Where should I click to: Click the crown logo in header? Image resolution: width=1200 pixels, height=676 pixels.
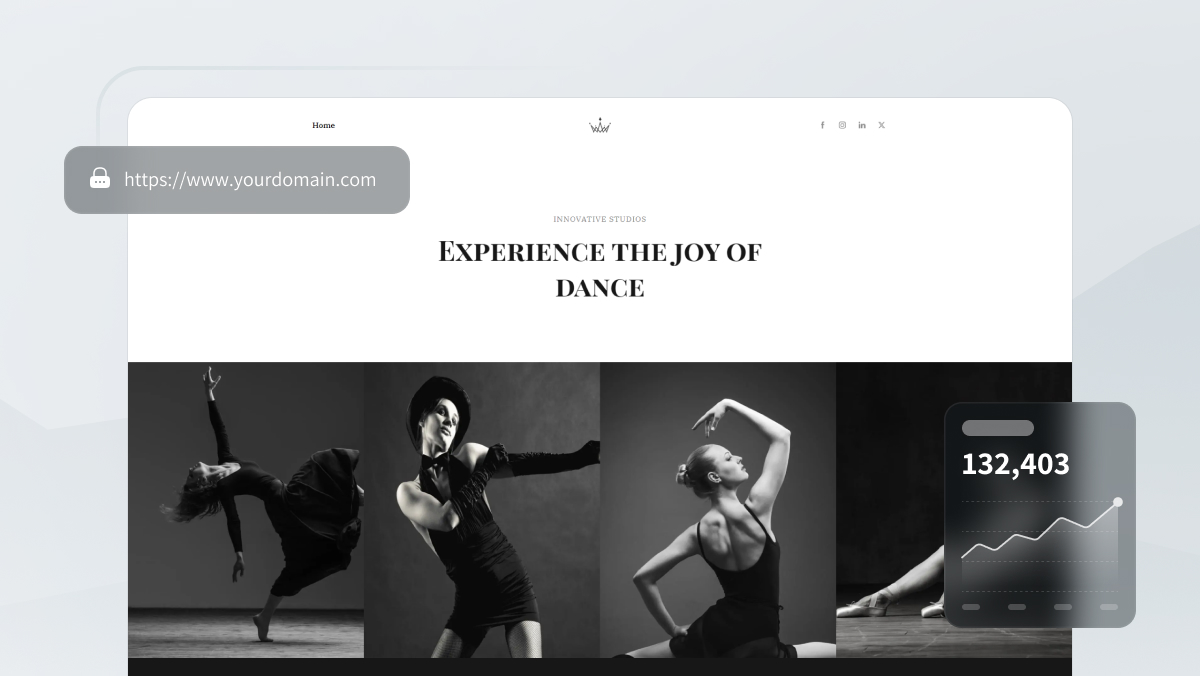600,126
